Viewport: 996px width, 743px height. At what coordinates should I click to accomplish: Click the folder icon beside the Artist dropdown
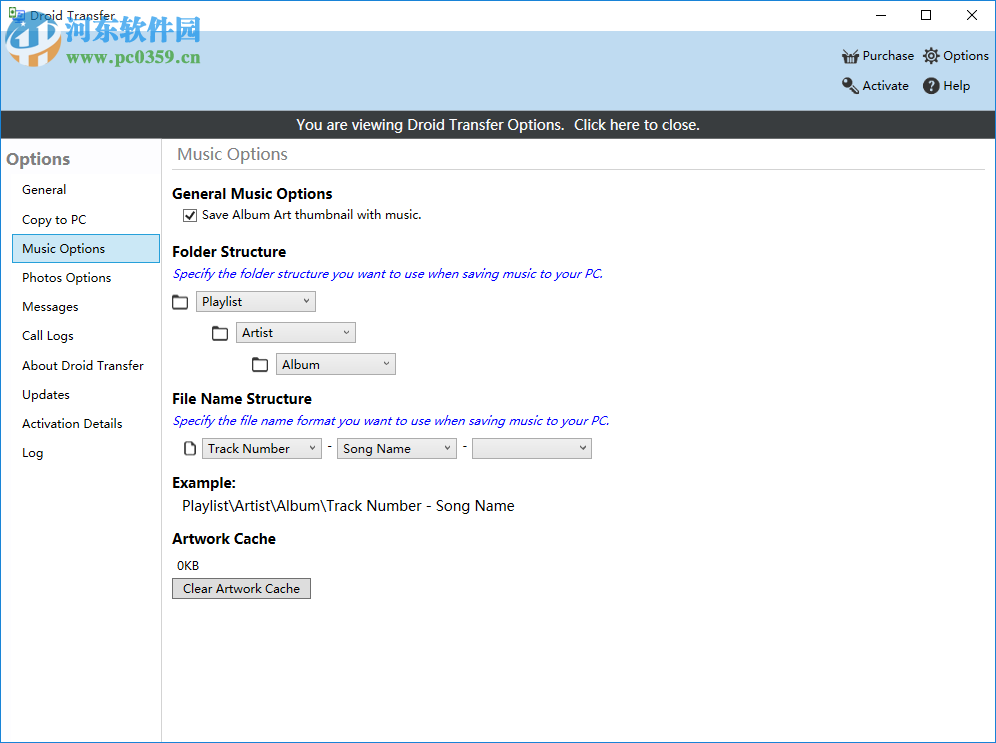click(220, 332)
